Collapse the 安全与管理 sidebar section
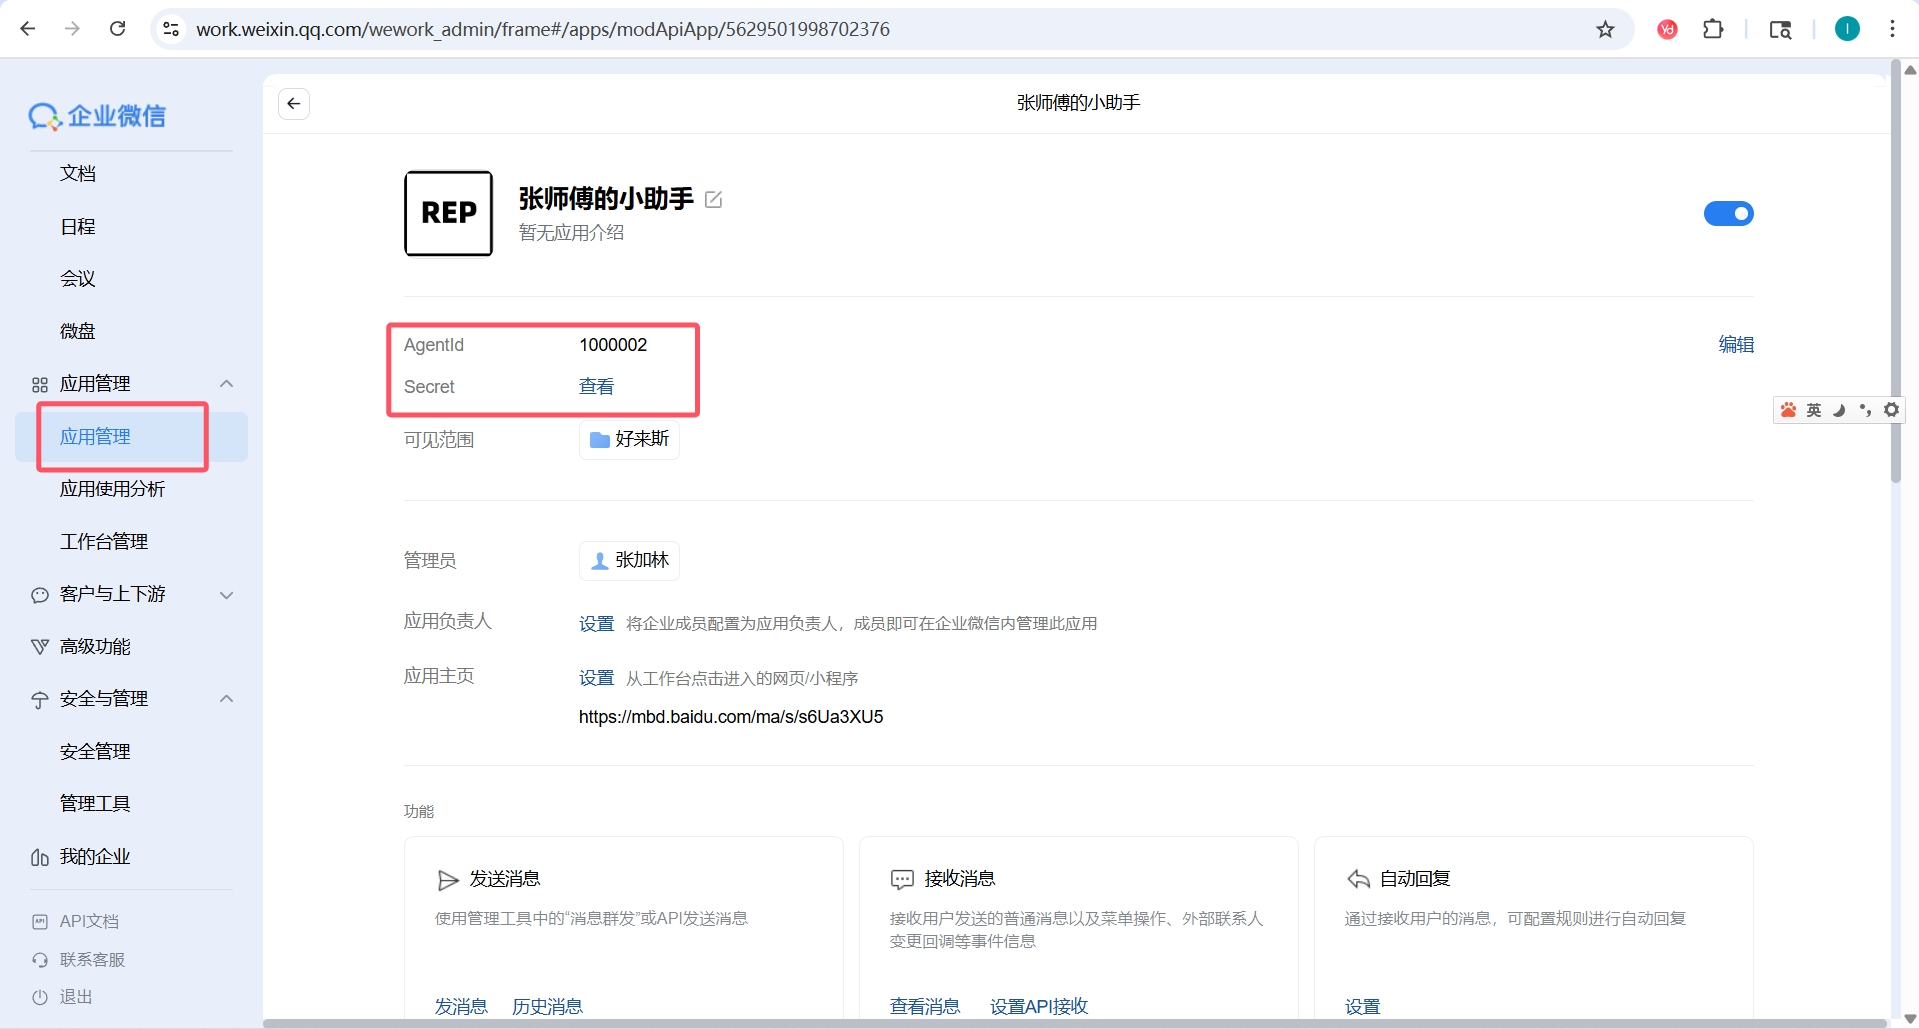This screenshot has width=1919, height=1029. (227, 699)
